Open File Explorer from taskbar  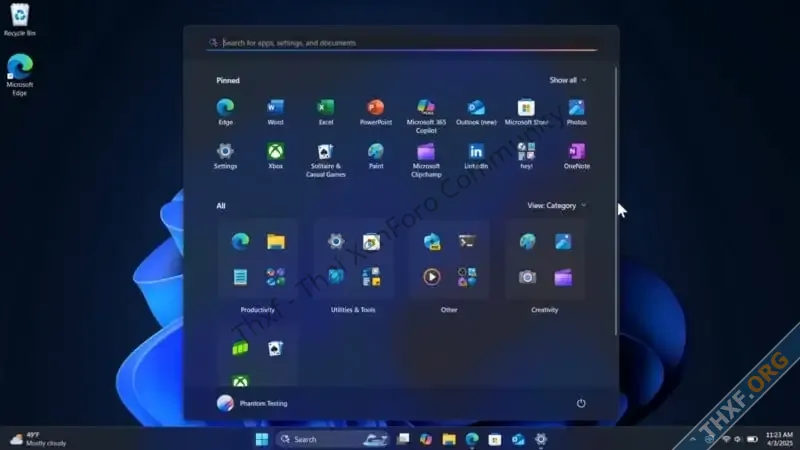(x=449, y=439)
